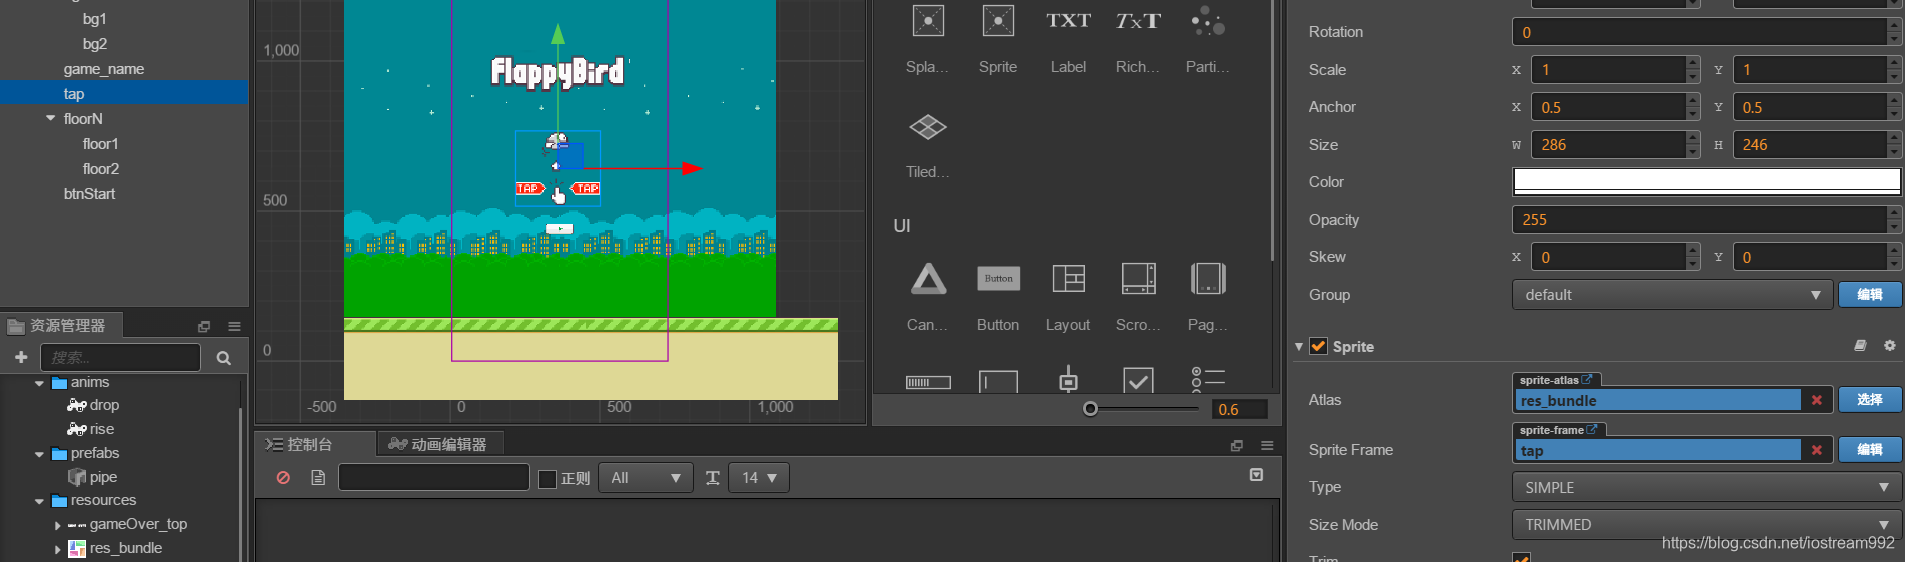Clear the tap sprite frame with the red X
This screenshot has width=1905, height=562.
click(1817, 450)
